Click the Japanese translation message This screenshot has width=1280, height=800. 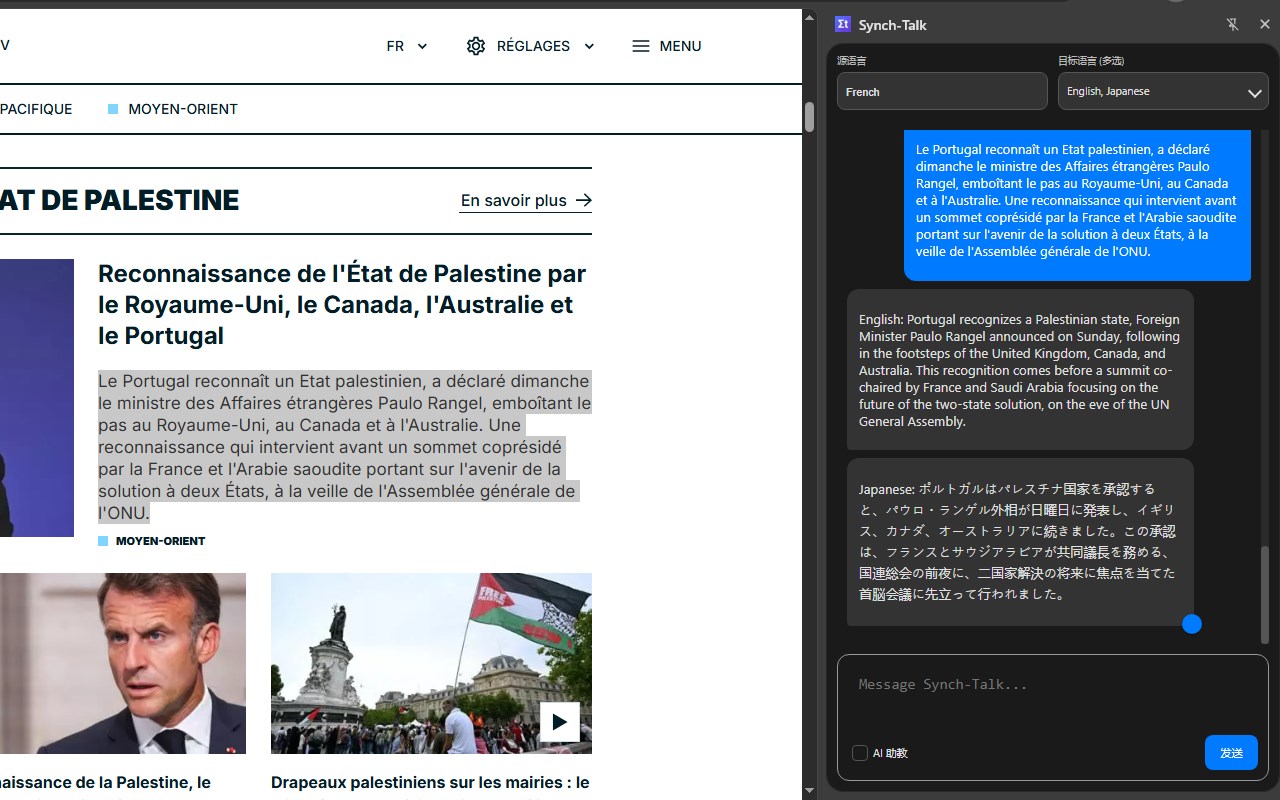click(x=1020, y=542)
